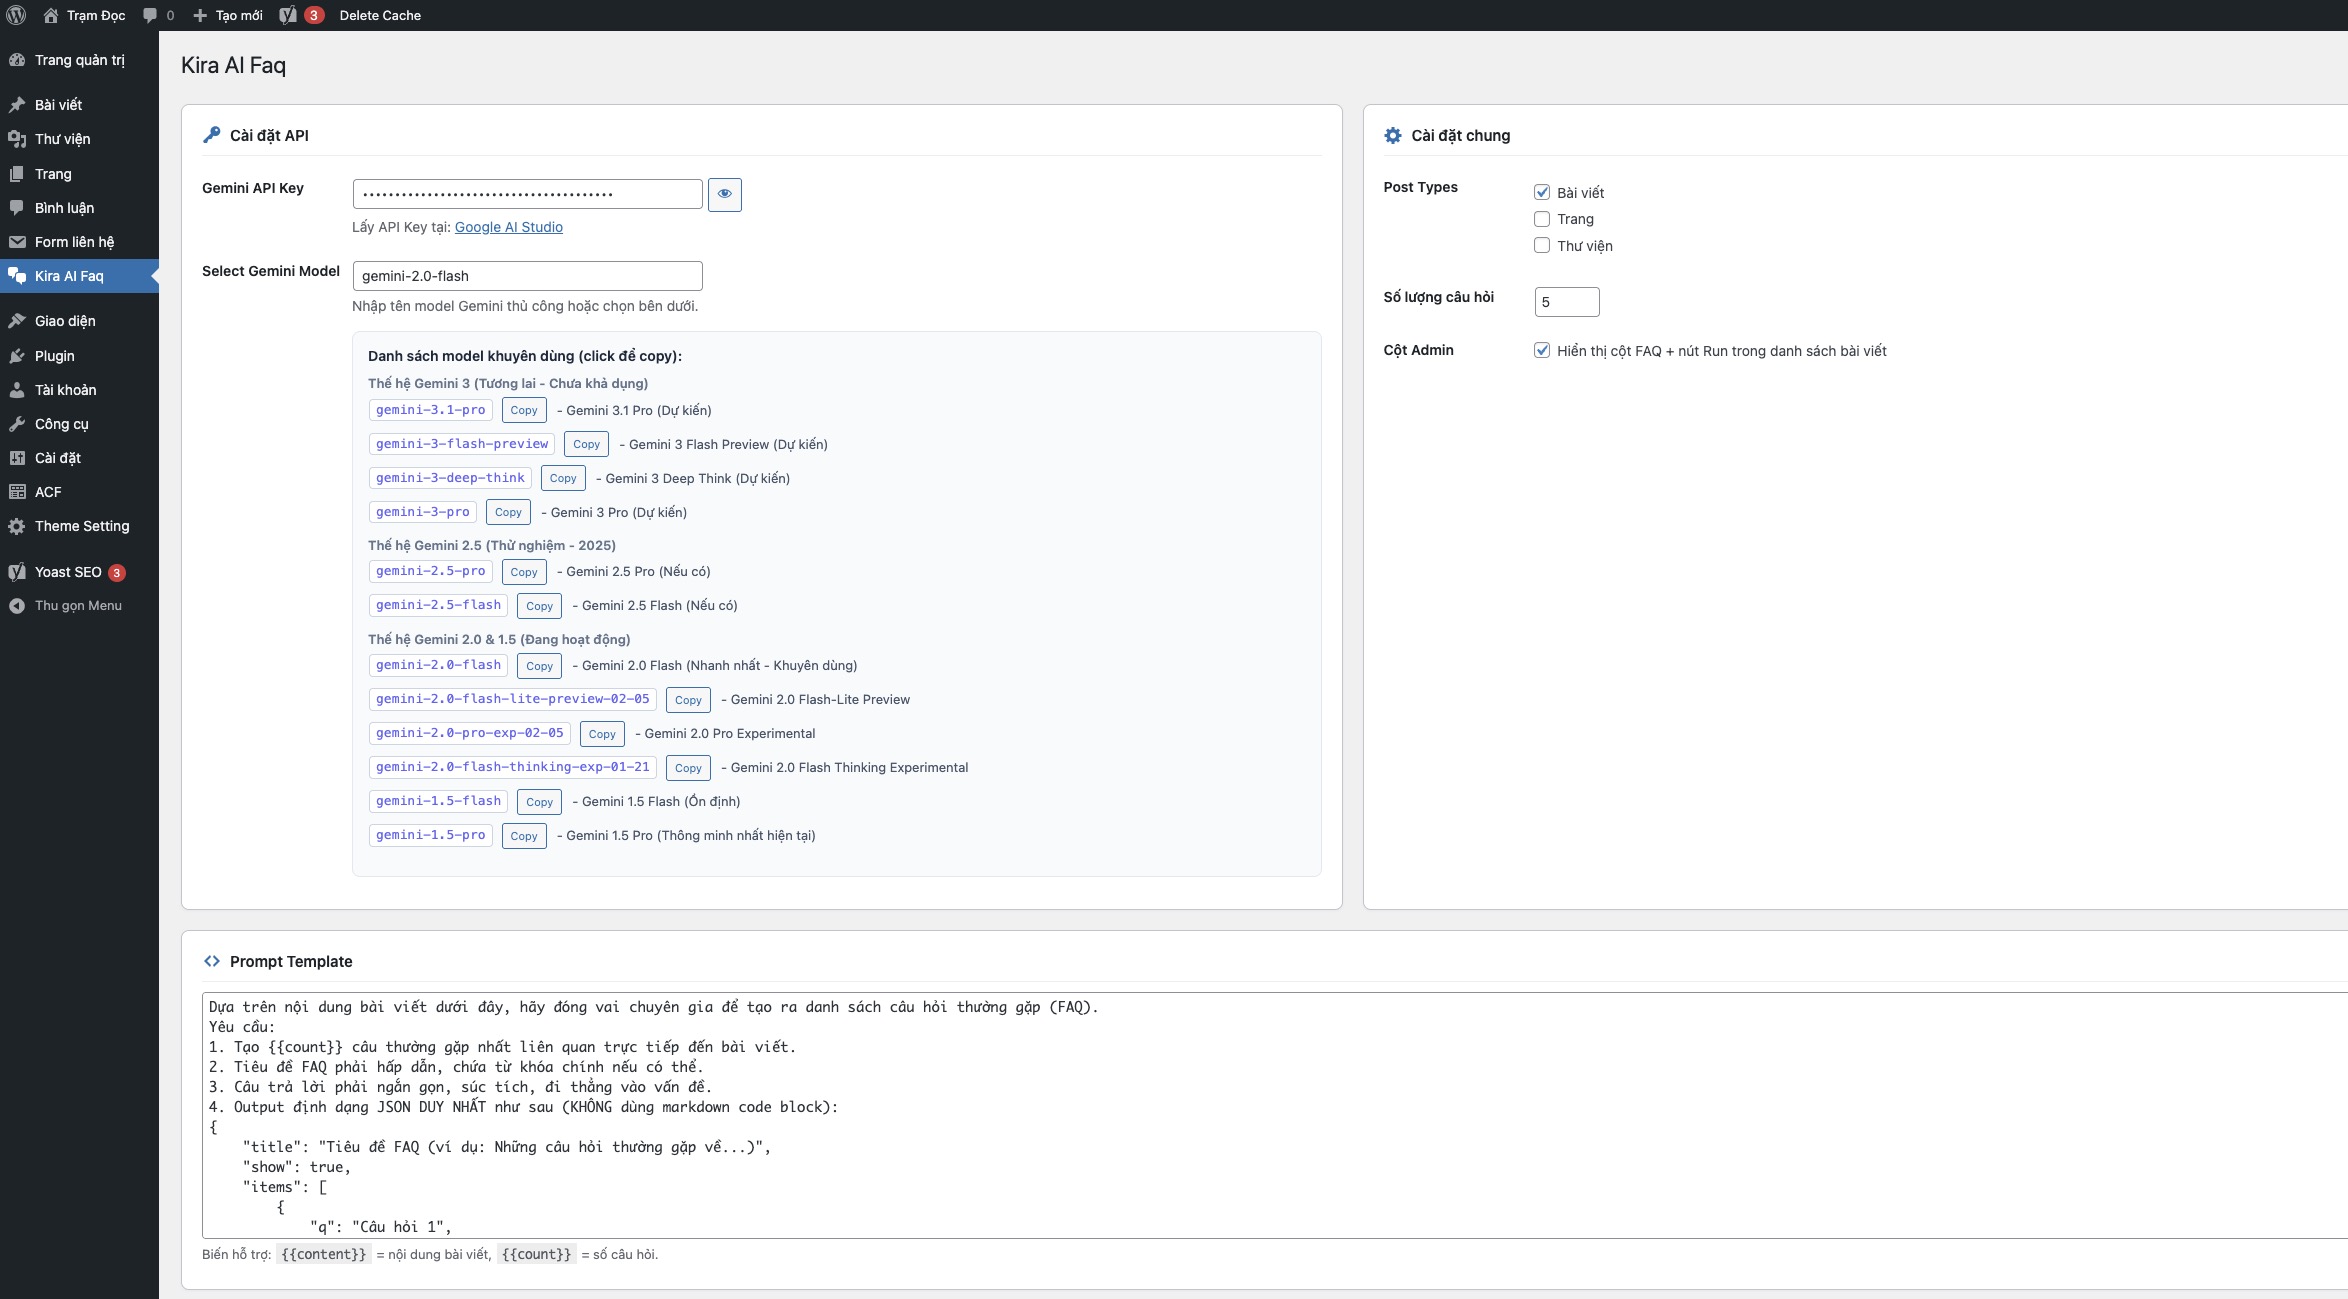Click the WordPress logo icon
2348x1299 pixels.
16,15
